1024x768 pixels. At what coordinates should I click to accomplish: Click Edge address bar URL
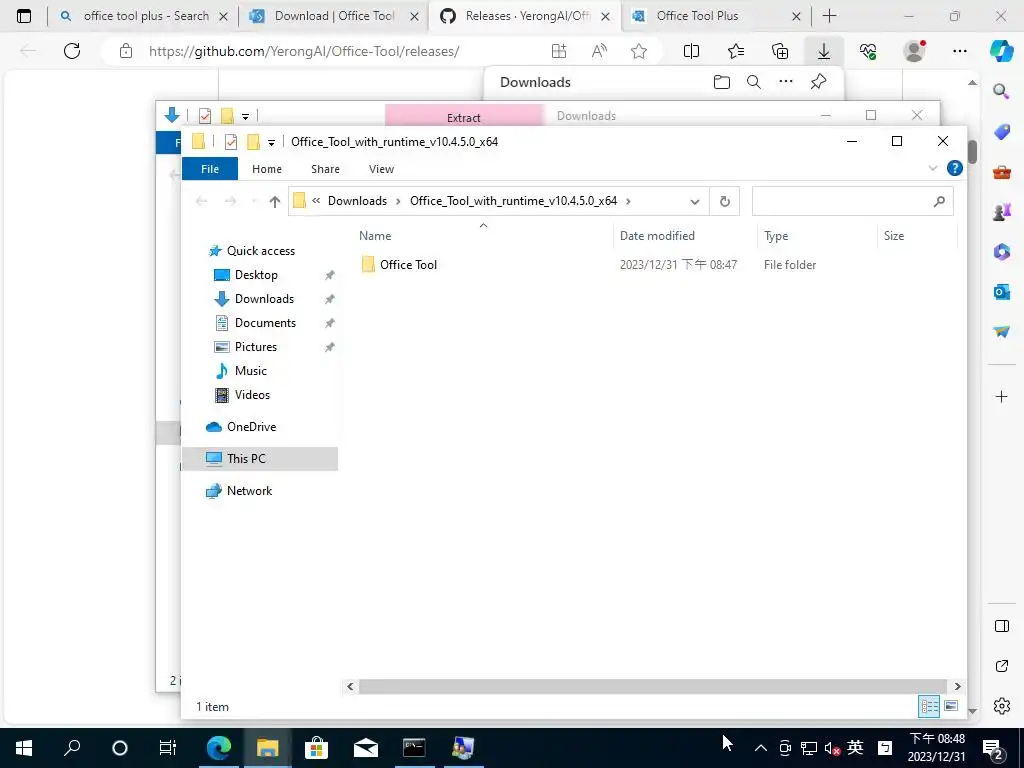tap(304, 51)
